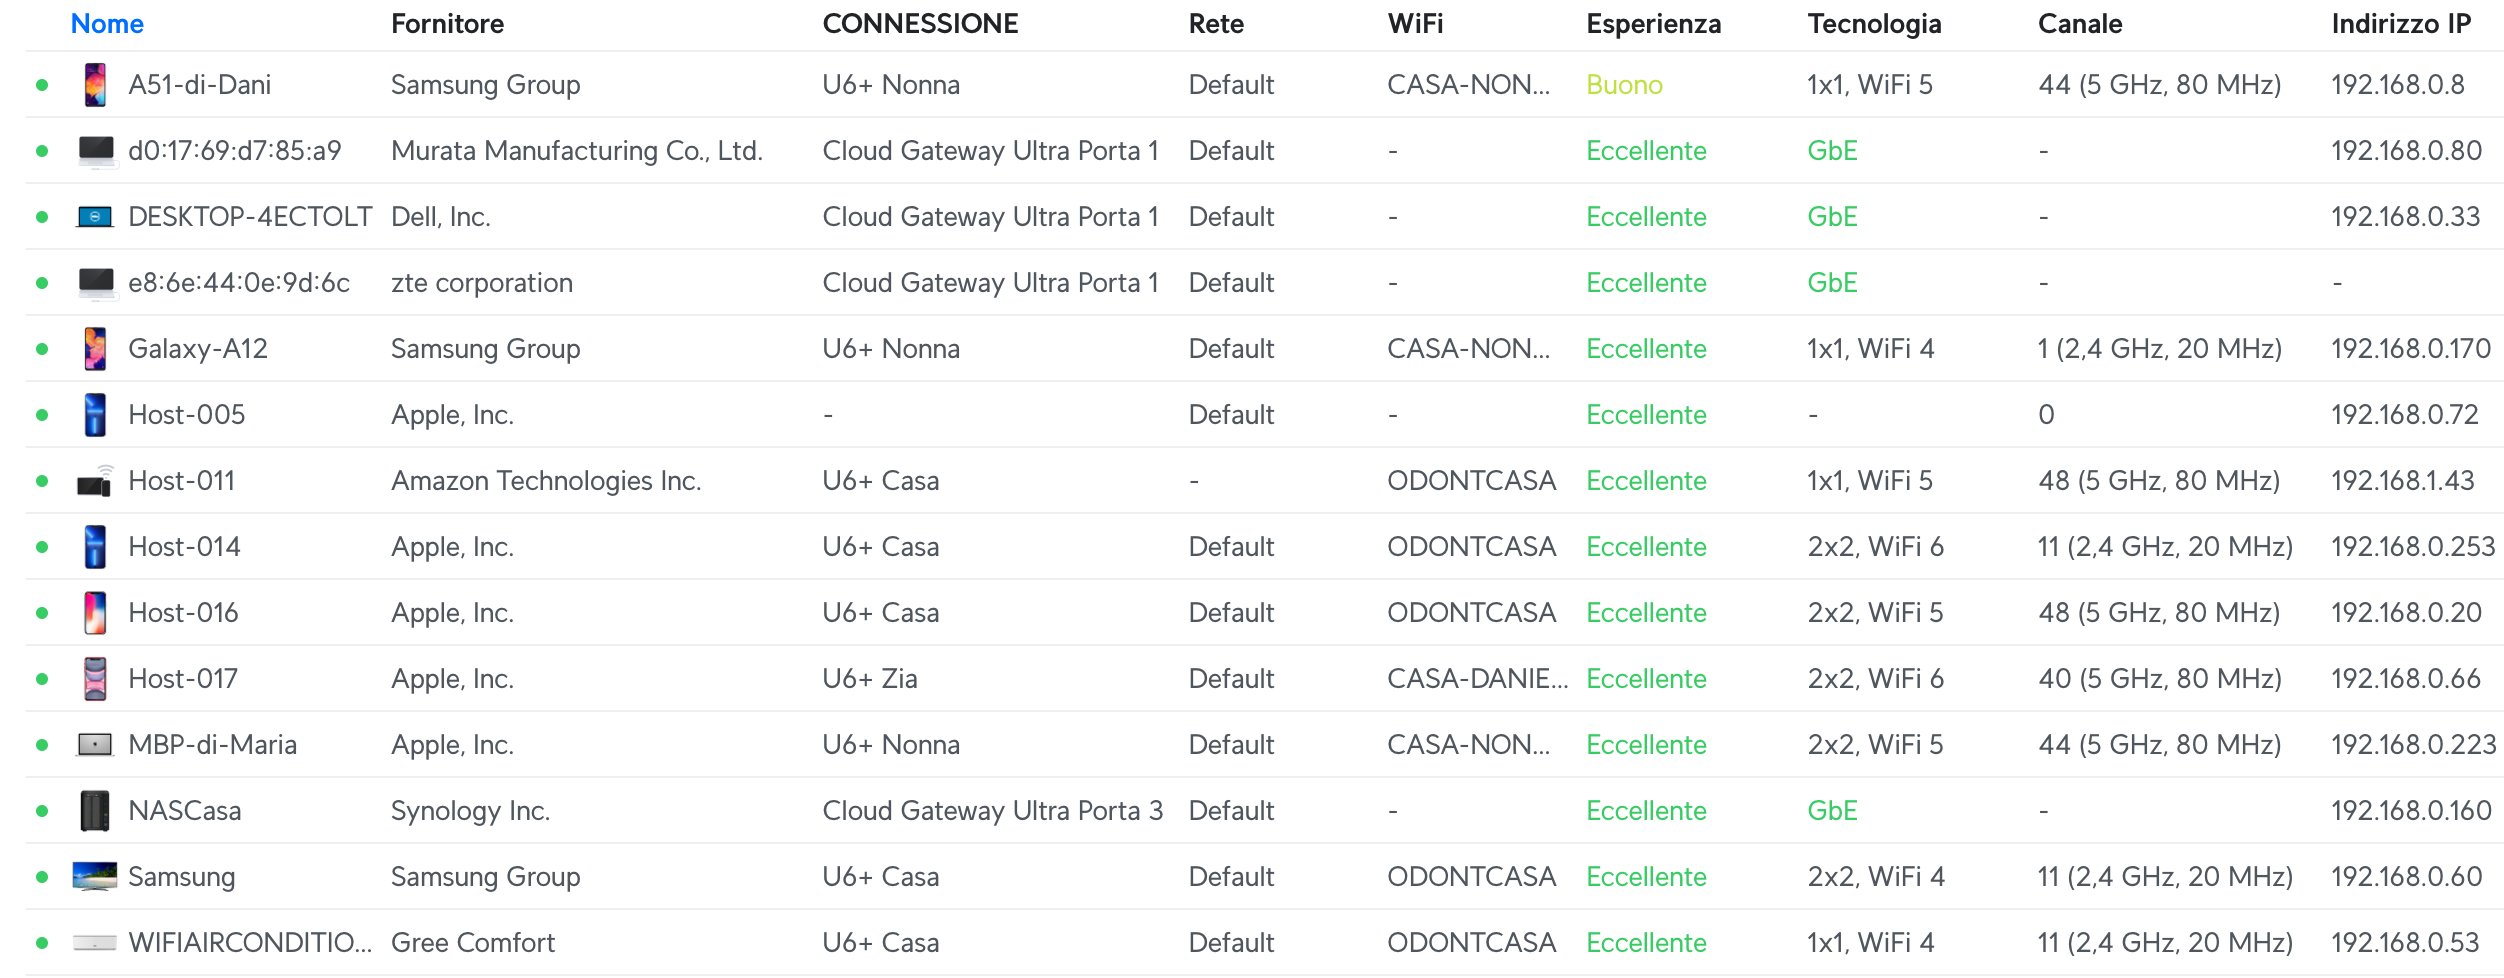Screen dimensions: 2504x978
Task: Sort by the Fornitore column header
Action: pyautogui.click(x=447, y=24)
